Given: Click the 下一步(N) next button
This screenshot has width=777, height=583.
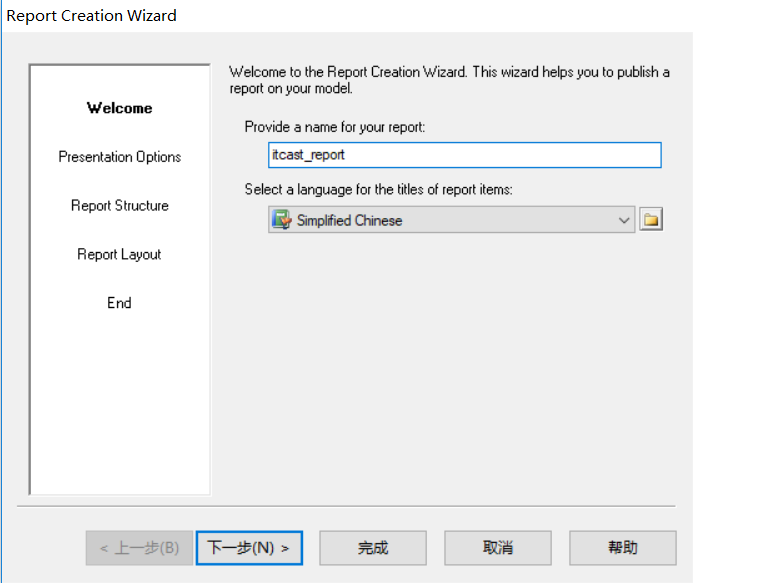Looking at the screenshot, I should point(249,548).
